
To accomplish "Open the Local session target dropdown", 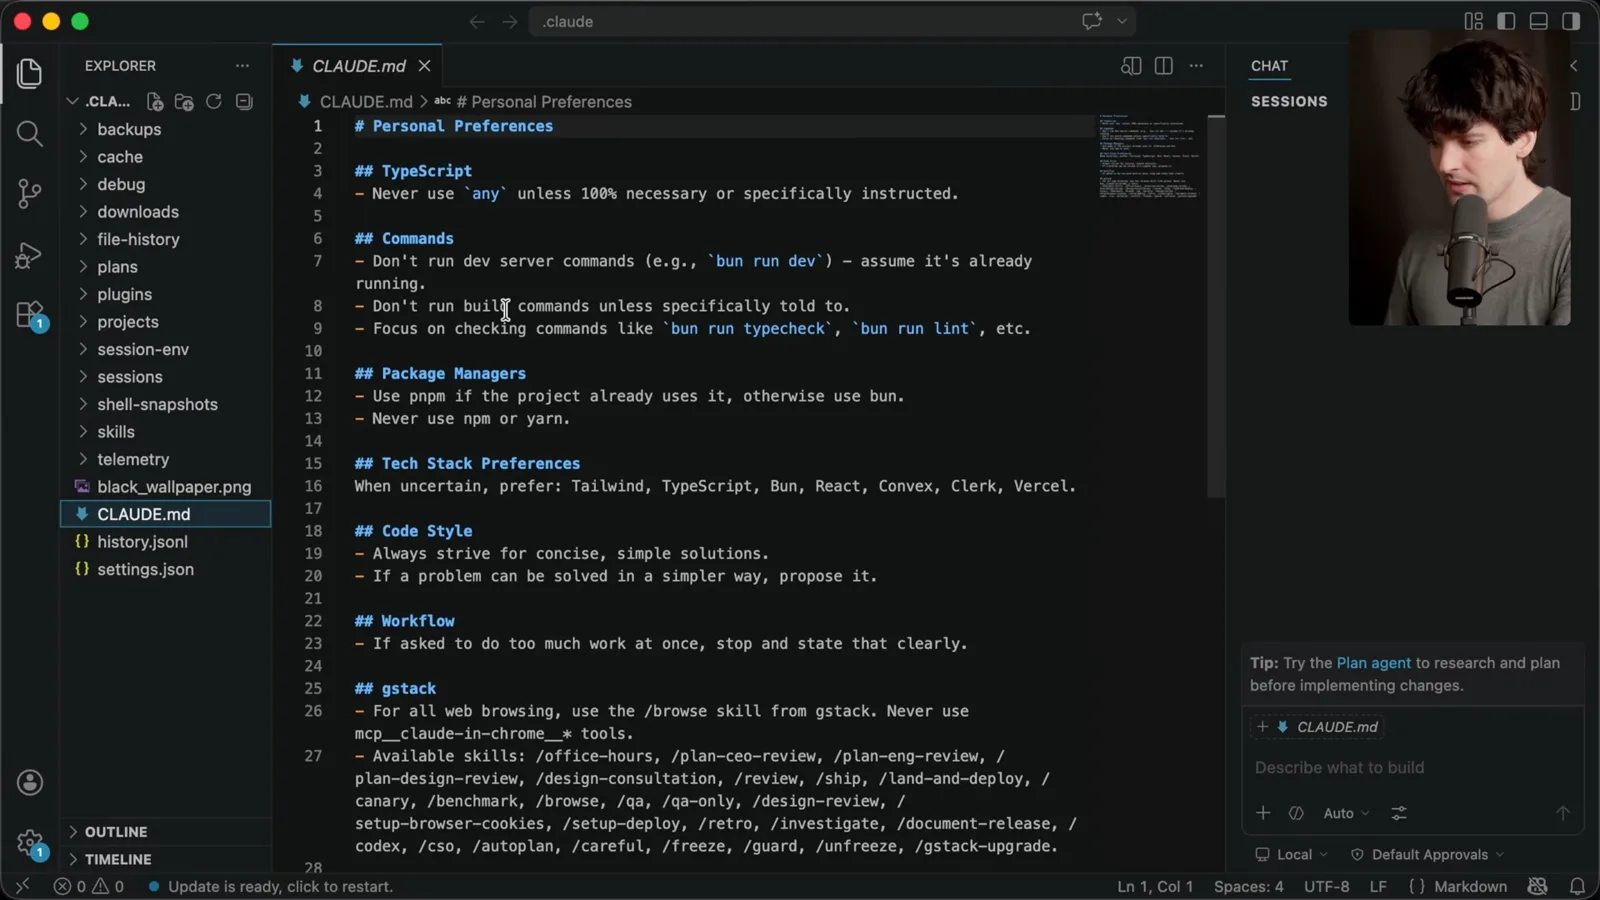I will point(1292,855).
